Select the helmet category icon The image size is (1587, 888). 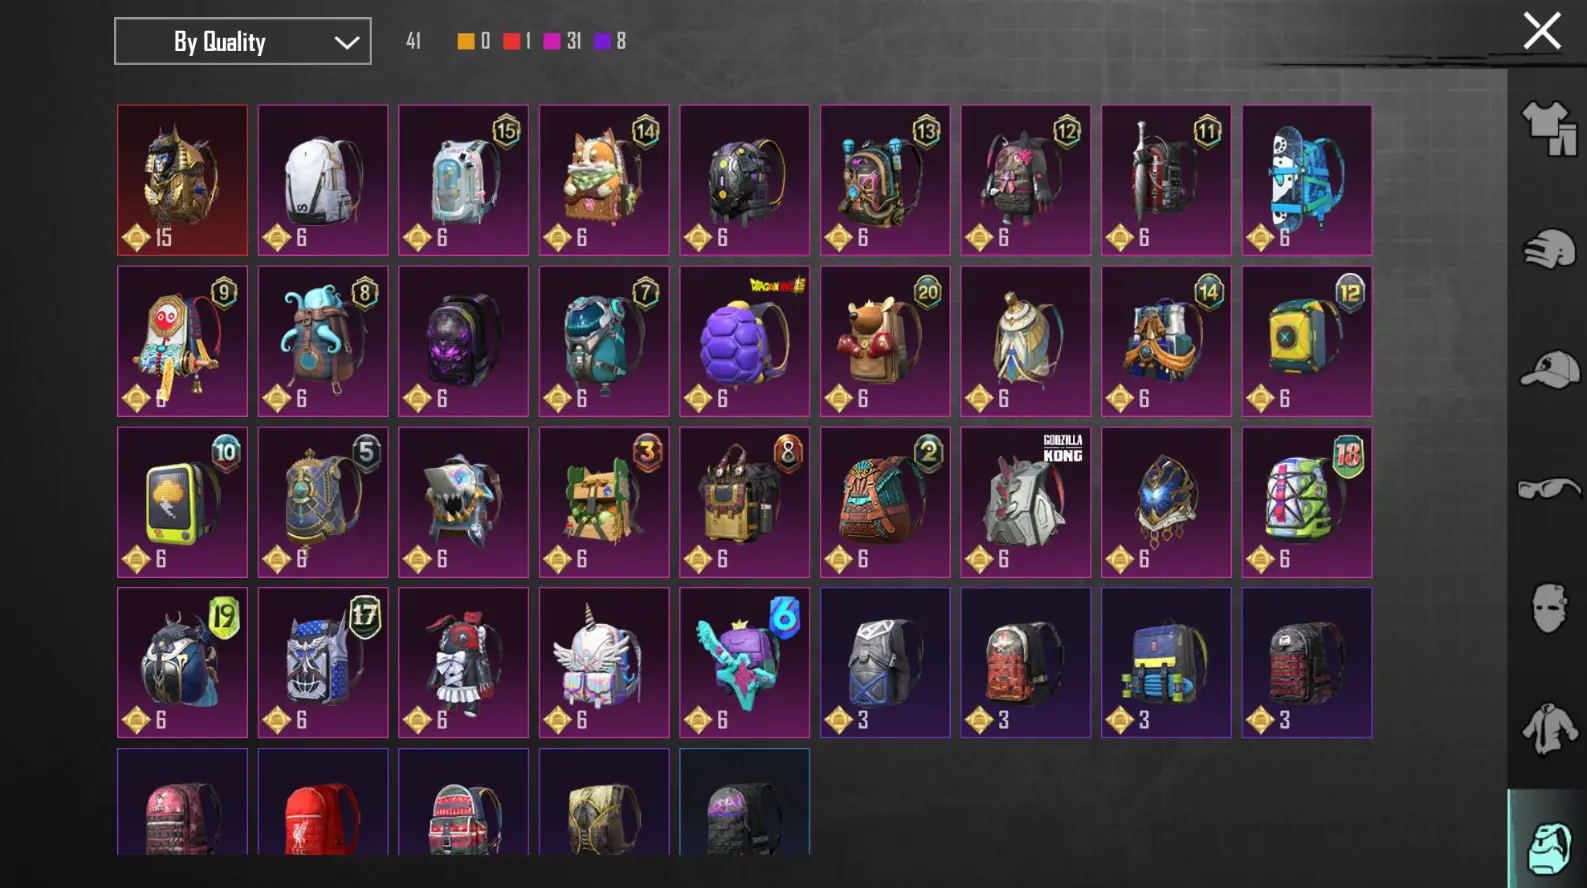pos(1548,249)
